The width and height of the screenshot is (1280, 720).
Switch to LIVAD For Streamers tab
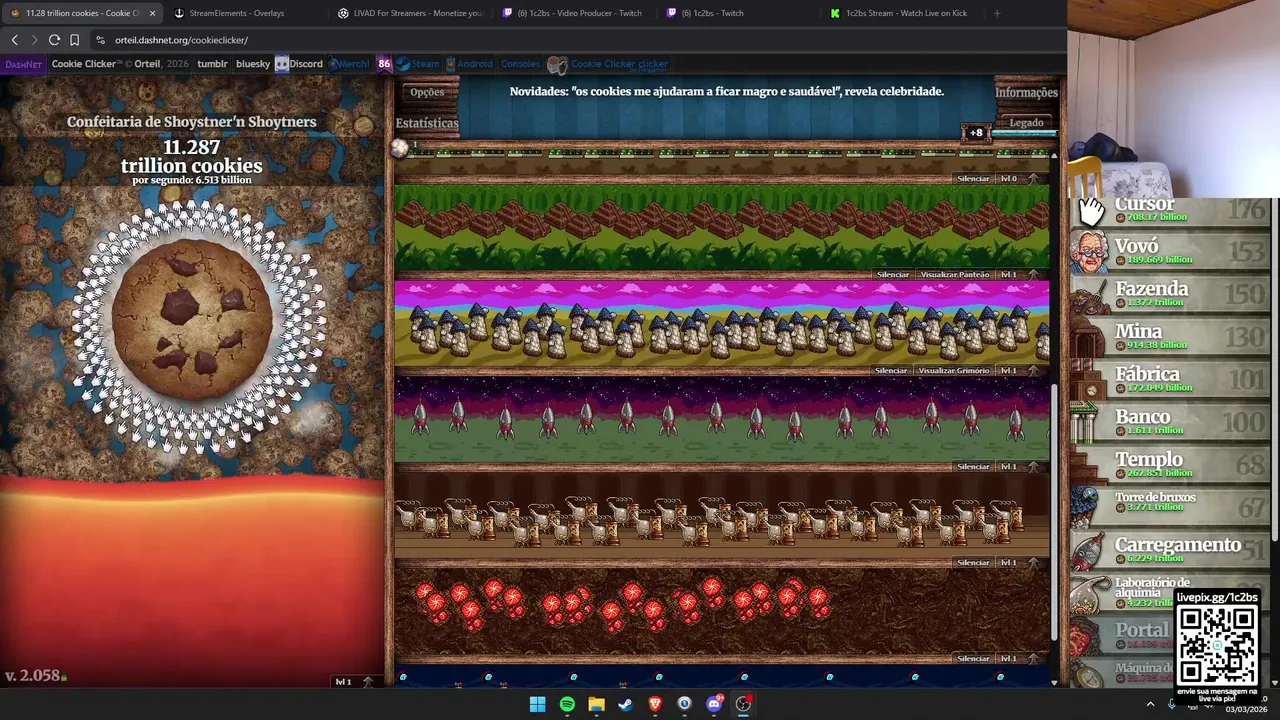tap(410, 13)
